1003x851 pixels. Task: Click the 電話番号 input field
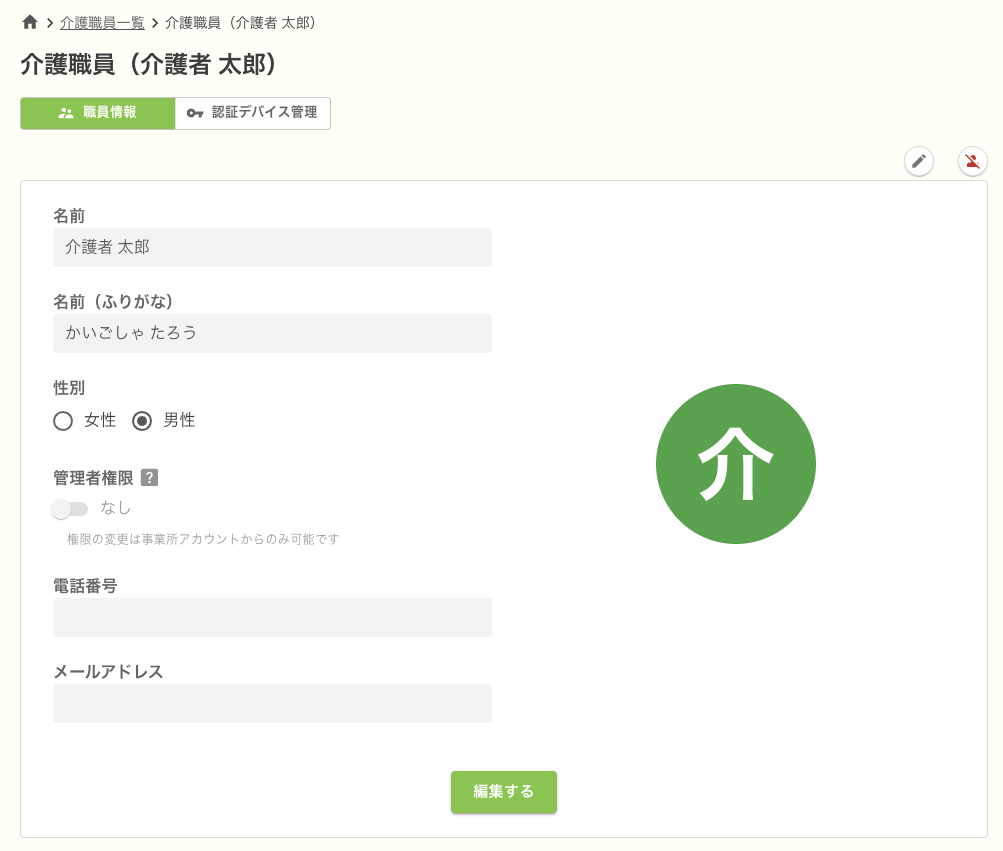272,617
